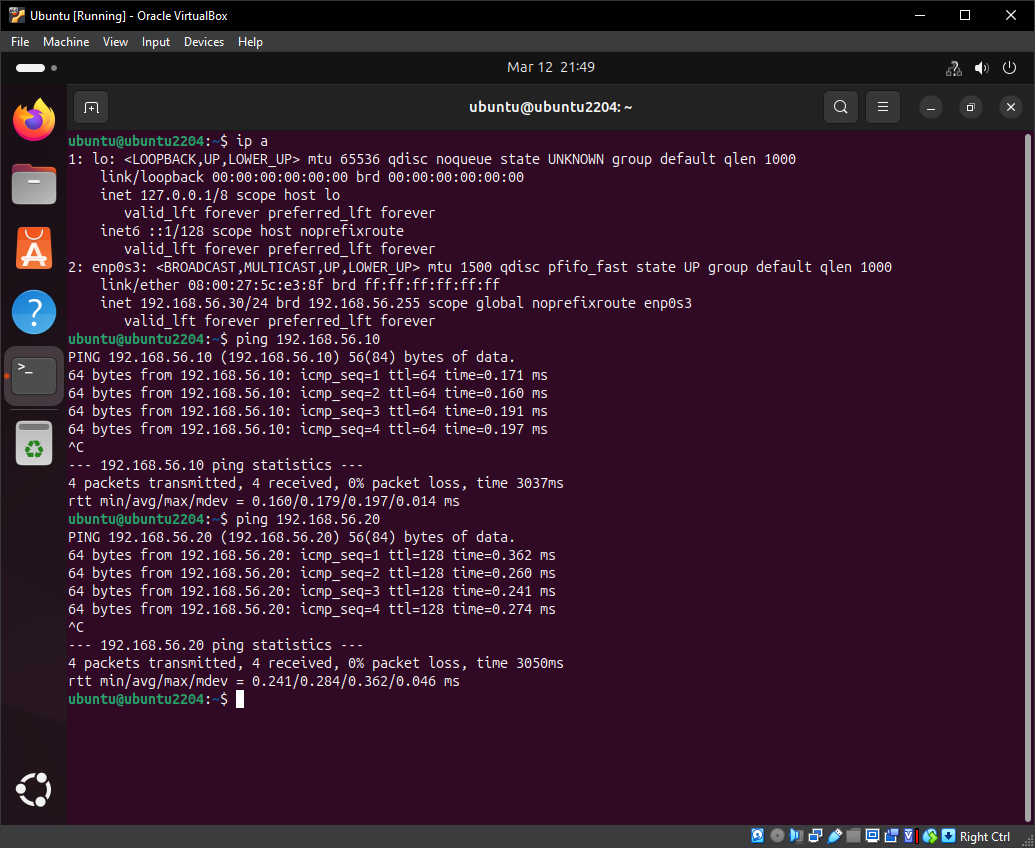Expand the View menu
Viewport: 1035px width, 848px height.
tap(115, 42)
